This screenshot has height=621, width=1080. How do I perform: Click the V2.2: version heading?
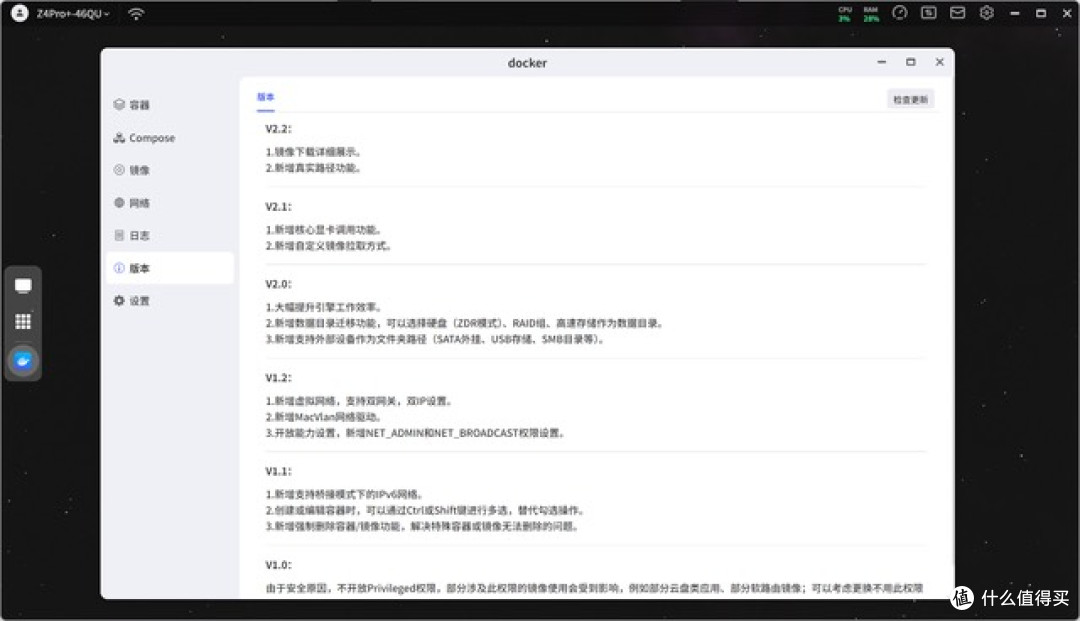278,129
